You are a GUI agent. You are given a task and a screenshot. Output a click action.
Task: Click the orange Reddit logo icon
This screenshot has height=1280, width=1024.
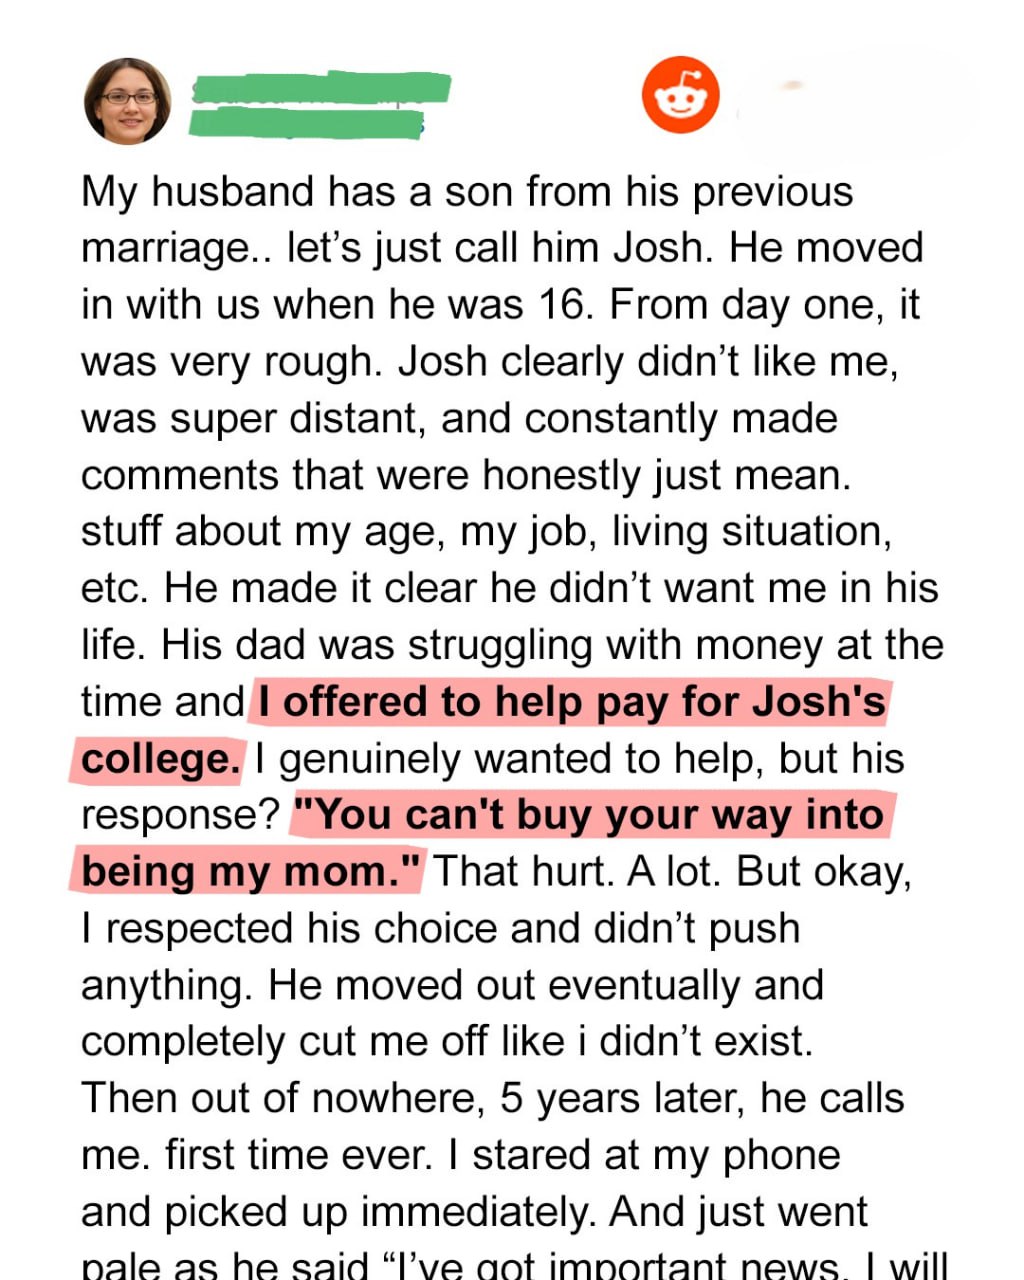680,95
